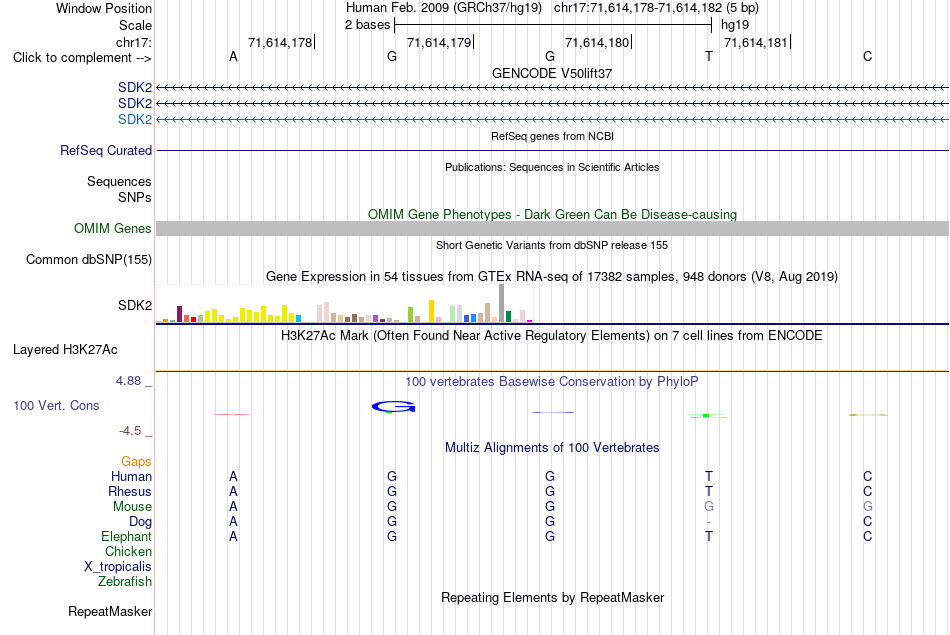Screen dimensions: 950x635
Task: Click the 71,614,178 position on the ruler
Action: 281,42
